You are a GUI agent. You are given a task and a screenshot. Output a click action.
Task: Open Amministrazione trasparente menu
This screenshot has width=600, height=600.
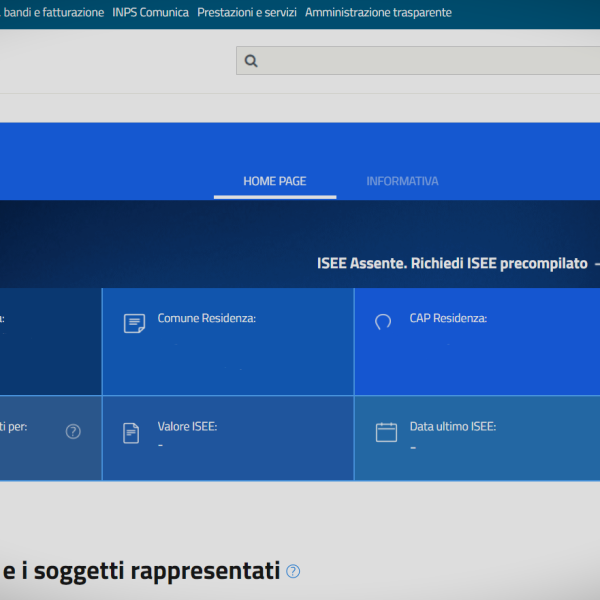(x=378, y=13)
